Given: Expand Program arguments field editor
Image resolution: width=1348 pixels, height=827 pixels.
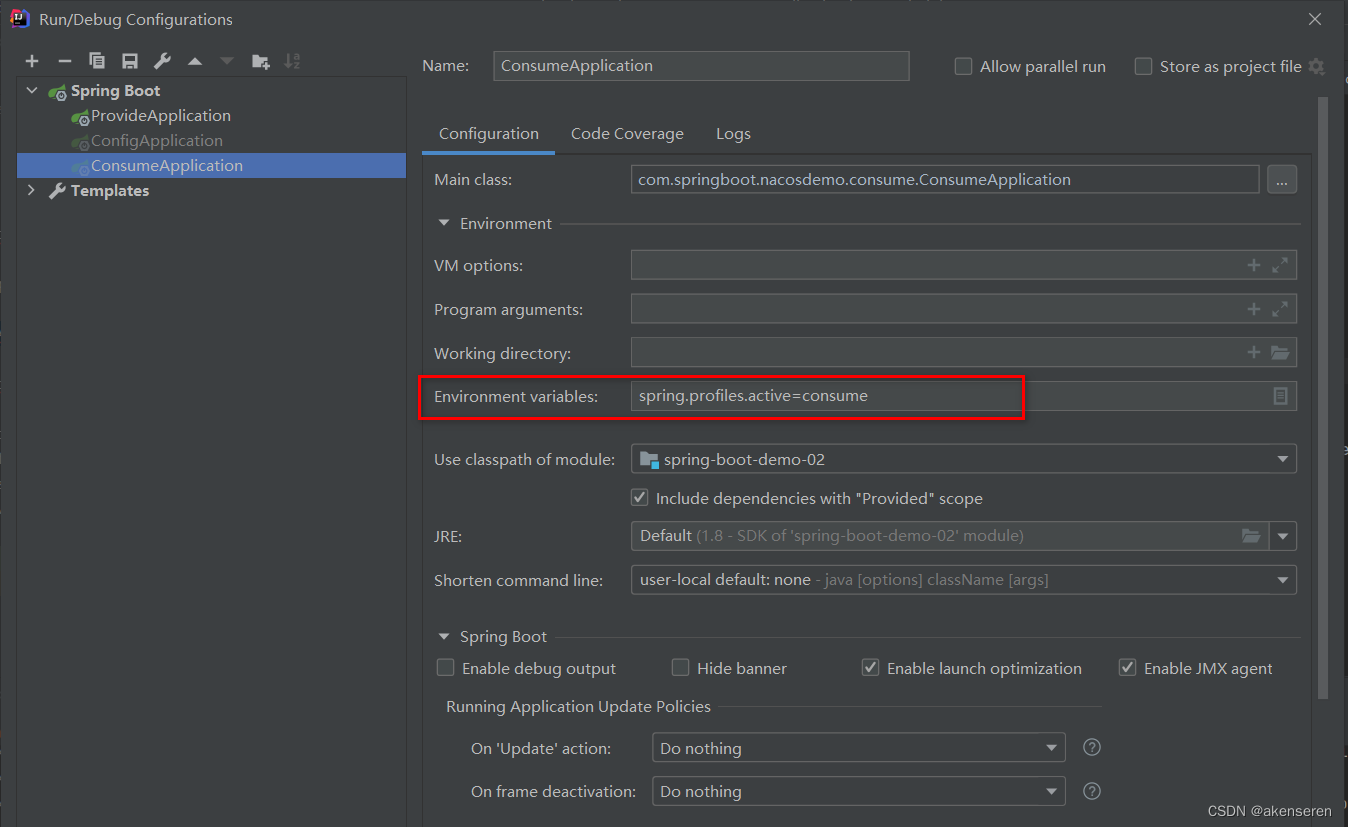Looking at the screenshot, I should click(1280, 310).
